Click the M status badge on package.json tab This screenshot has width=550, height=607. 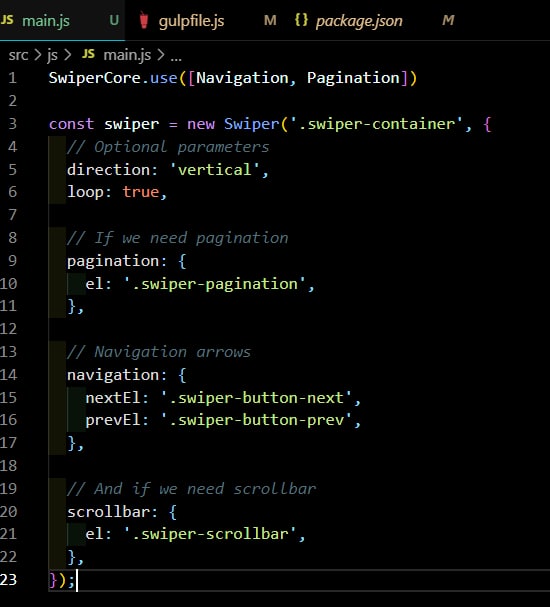(x=448, y=20)
